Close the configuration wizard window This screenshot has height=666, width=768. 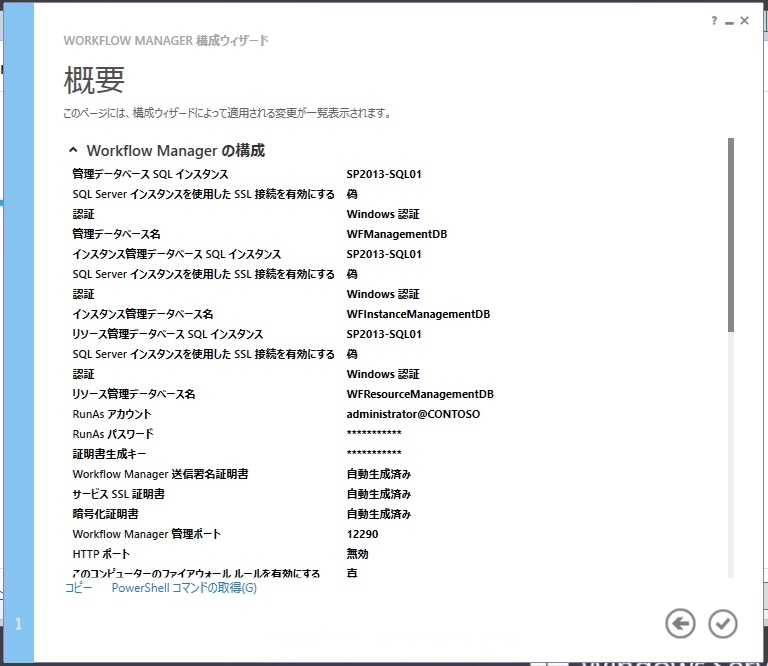click(744, 21)
